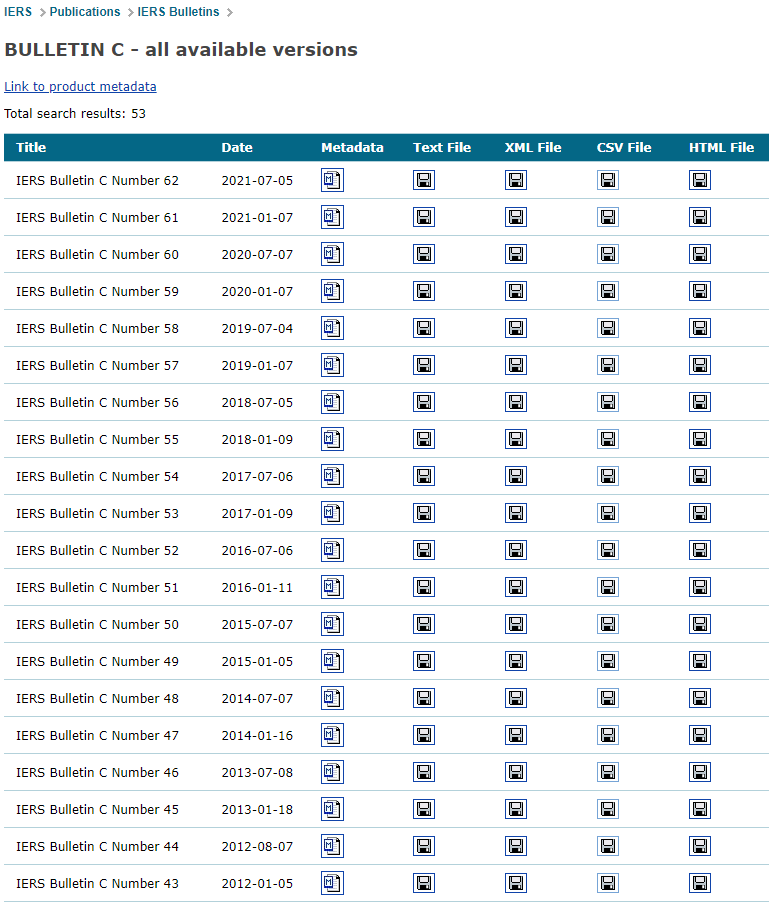Download HTML file of Bulletin C Number 59

[x=700, y=291]
